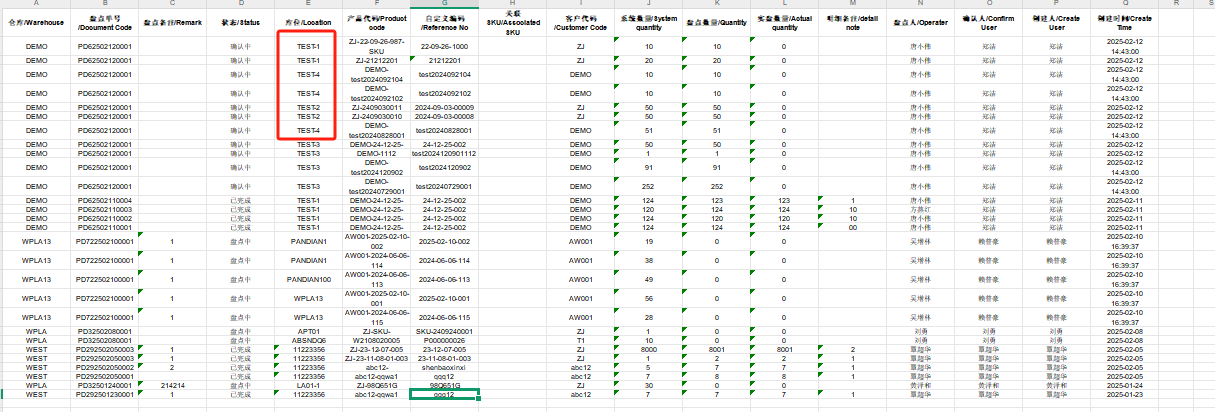Click the Customer Code header cell
This screenshot has width=1215, height=412.
[580, 25]
